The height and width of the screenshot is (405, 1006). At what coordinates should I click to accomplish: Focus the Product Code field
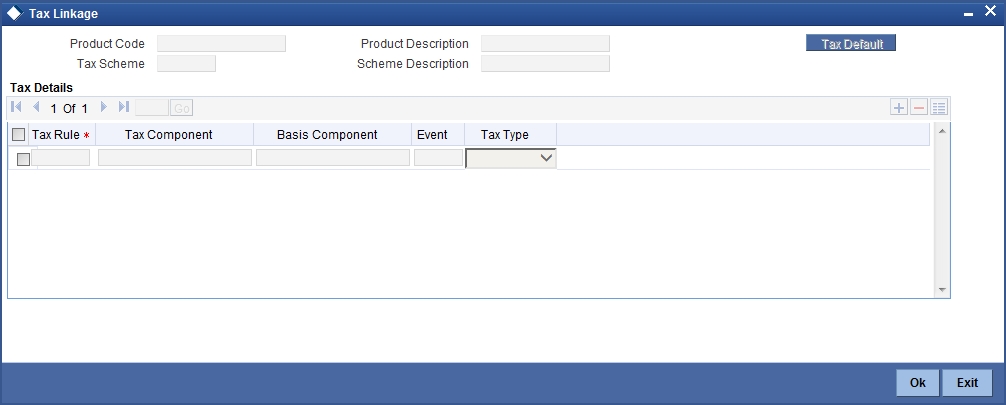click(221, 44)
